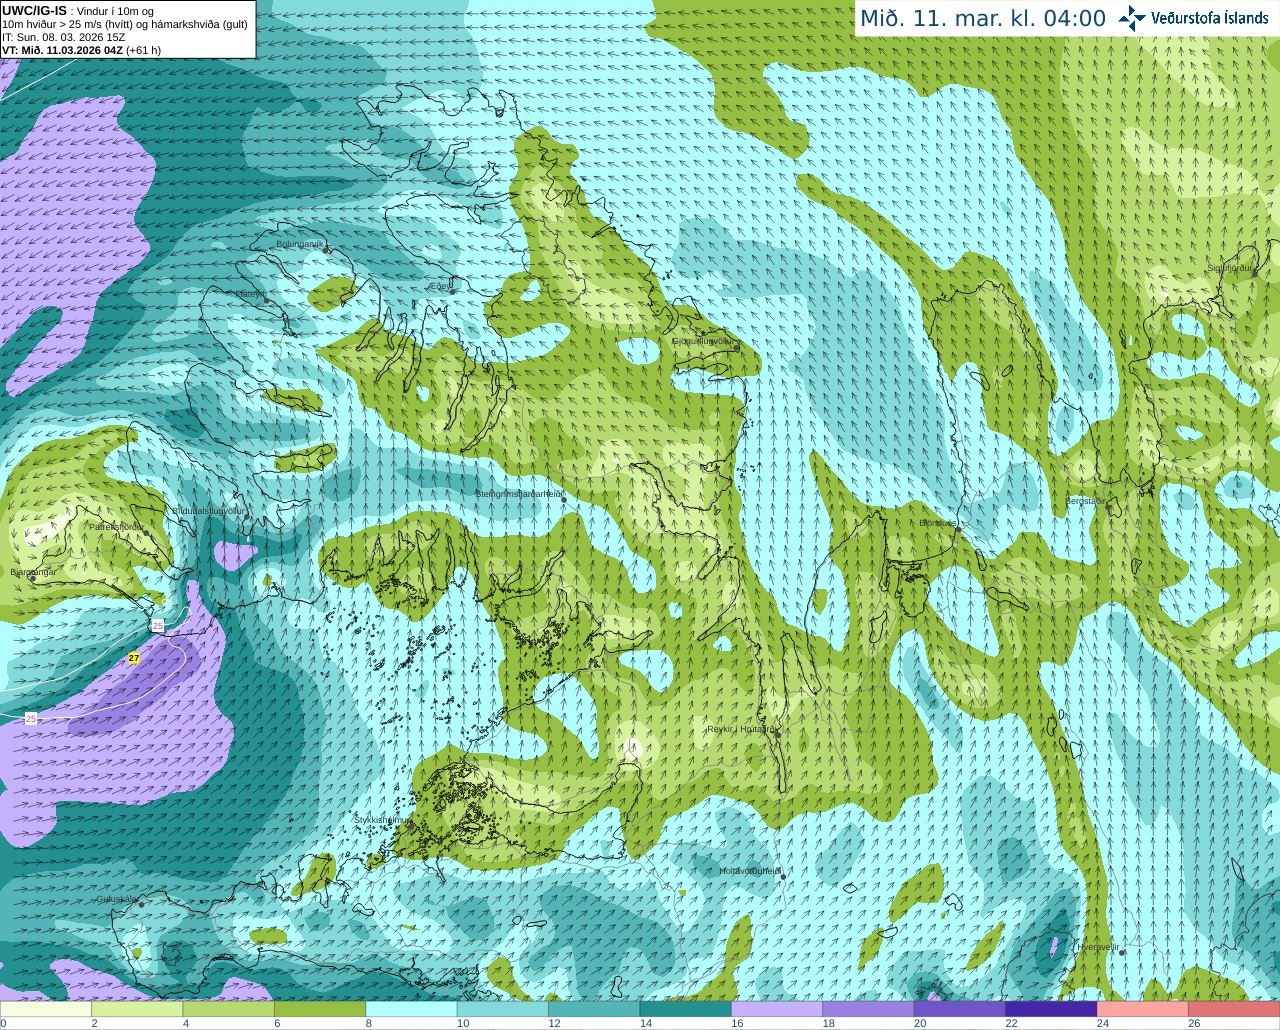Click the Steingrímsfjarðarheiði station label
Viewport: 1280px width, 1030px height.
pos(519,494)
